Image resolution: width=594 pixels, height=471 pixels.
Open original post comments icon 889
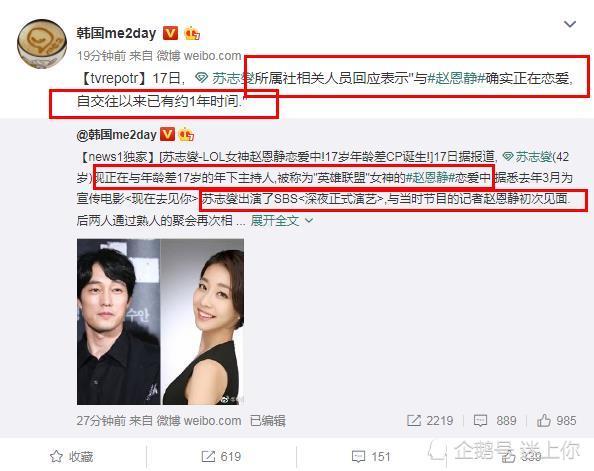(x=495, y=420)
